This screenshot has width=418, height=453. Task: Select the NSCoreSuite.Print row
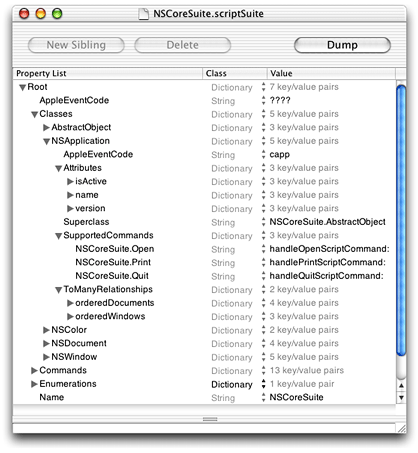point(204,263)
